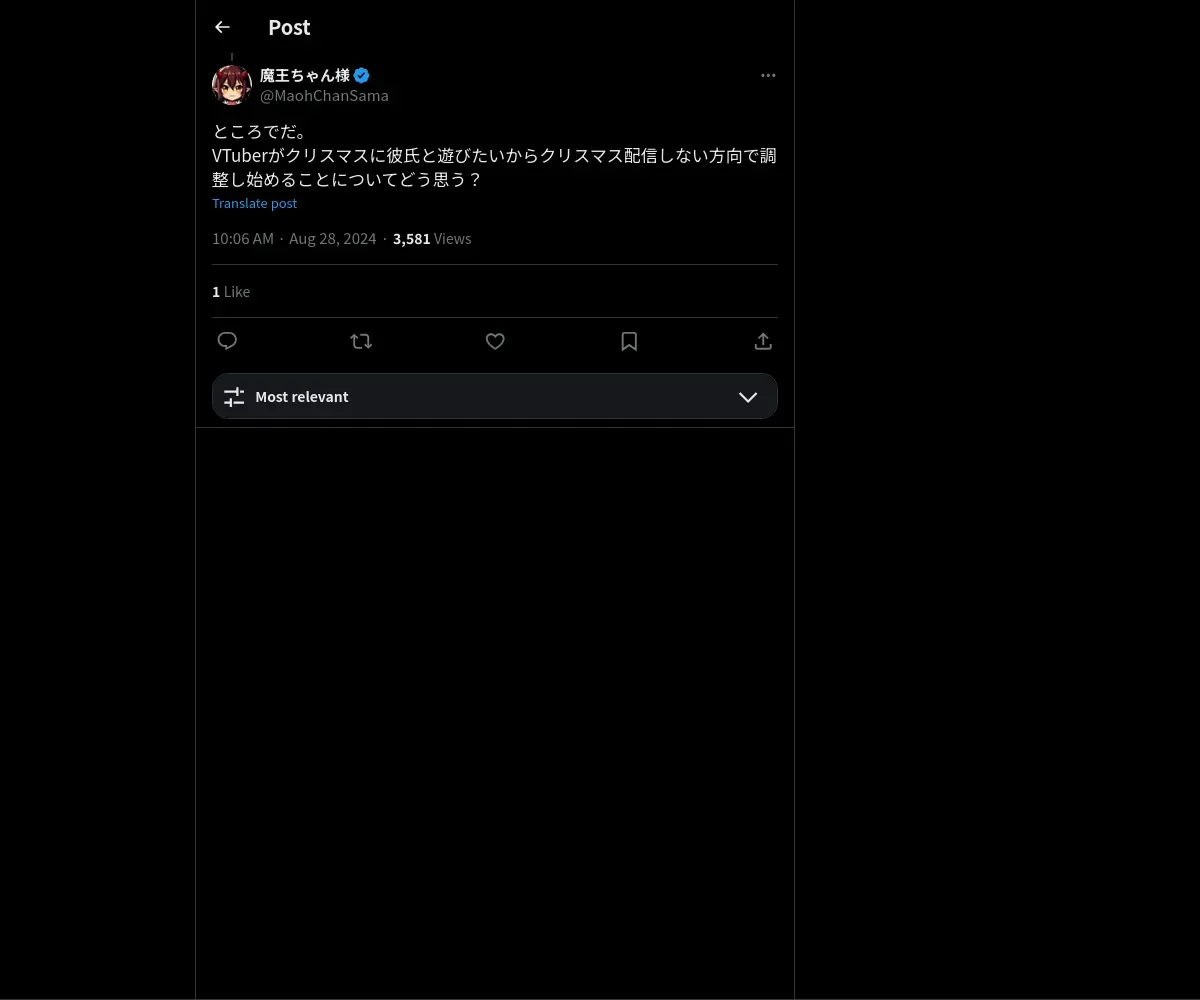Like the post with the heart icon
The image size is (1200, 1000).
[x=495, y=341]
